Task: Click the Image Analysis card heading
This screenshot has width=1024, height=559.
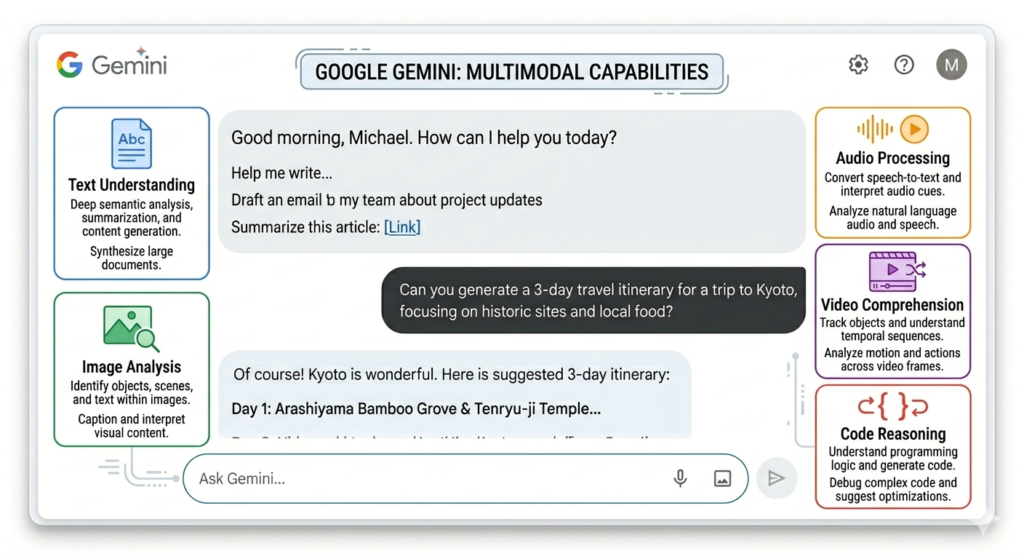Action: (131, 367)
